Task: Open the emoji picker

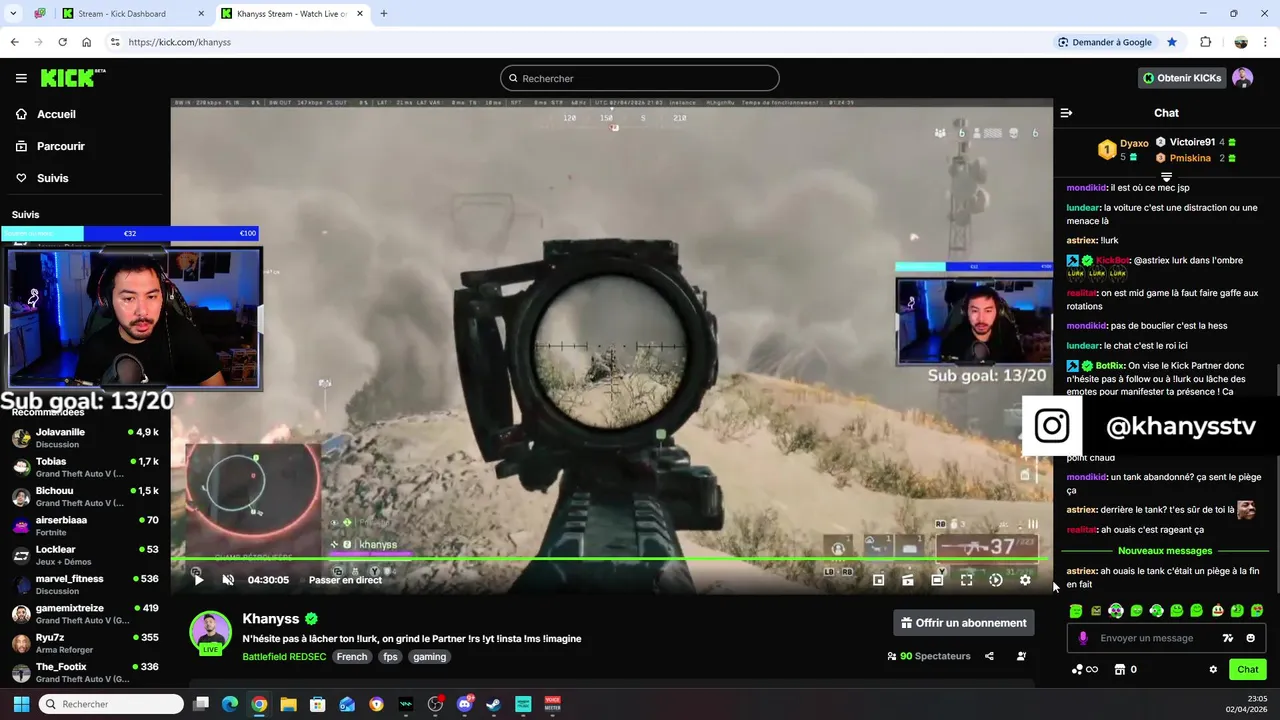Action: pos(1250,638)
